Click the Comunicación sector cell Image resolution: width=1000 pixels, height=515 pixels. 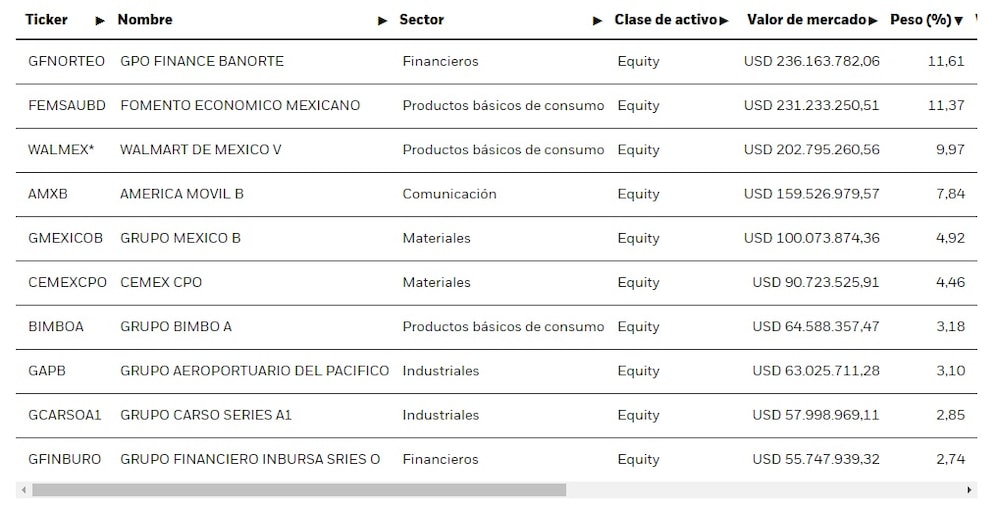point(449,194)
